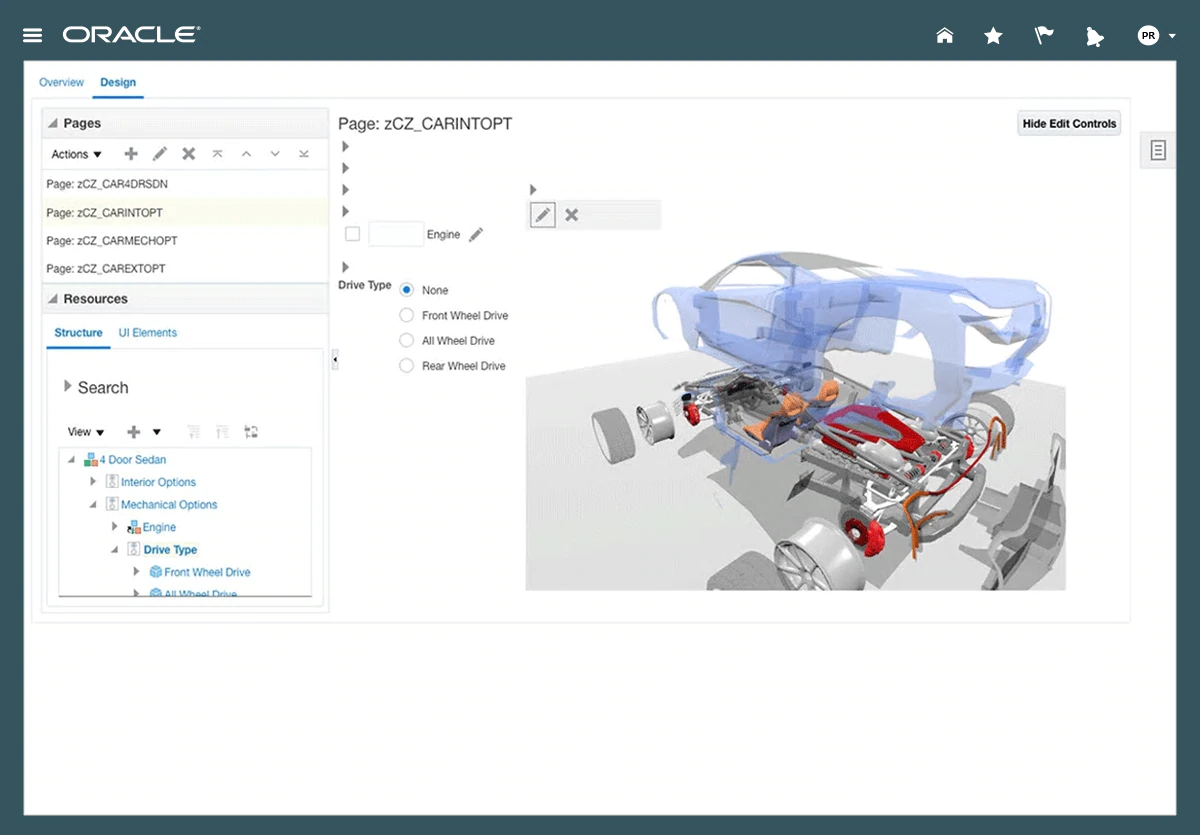Open Favorites star icon

point(993,36)
